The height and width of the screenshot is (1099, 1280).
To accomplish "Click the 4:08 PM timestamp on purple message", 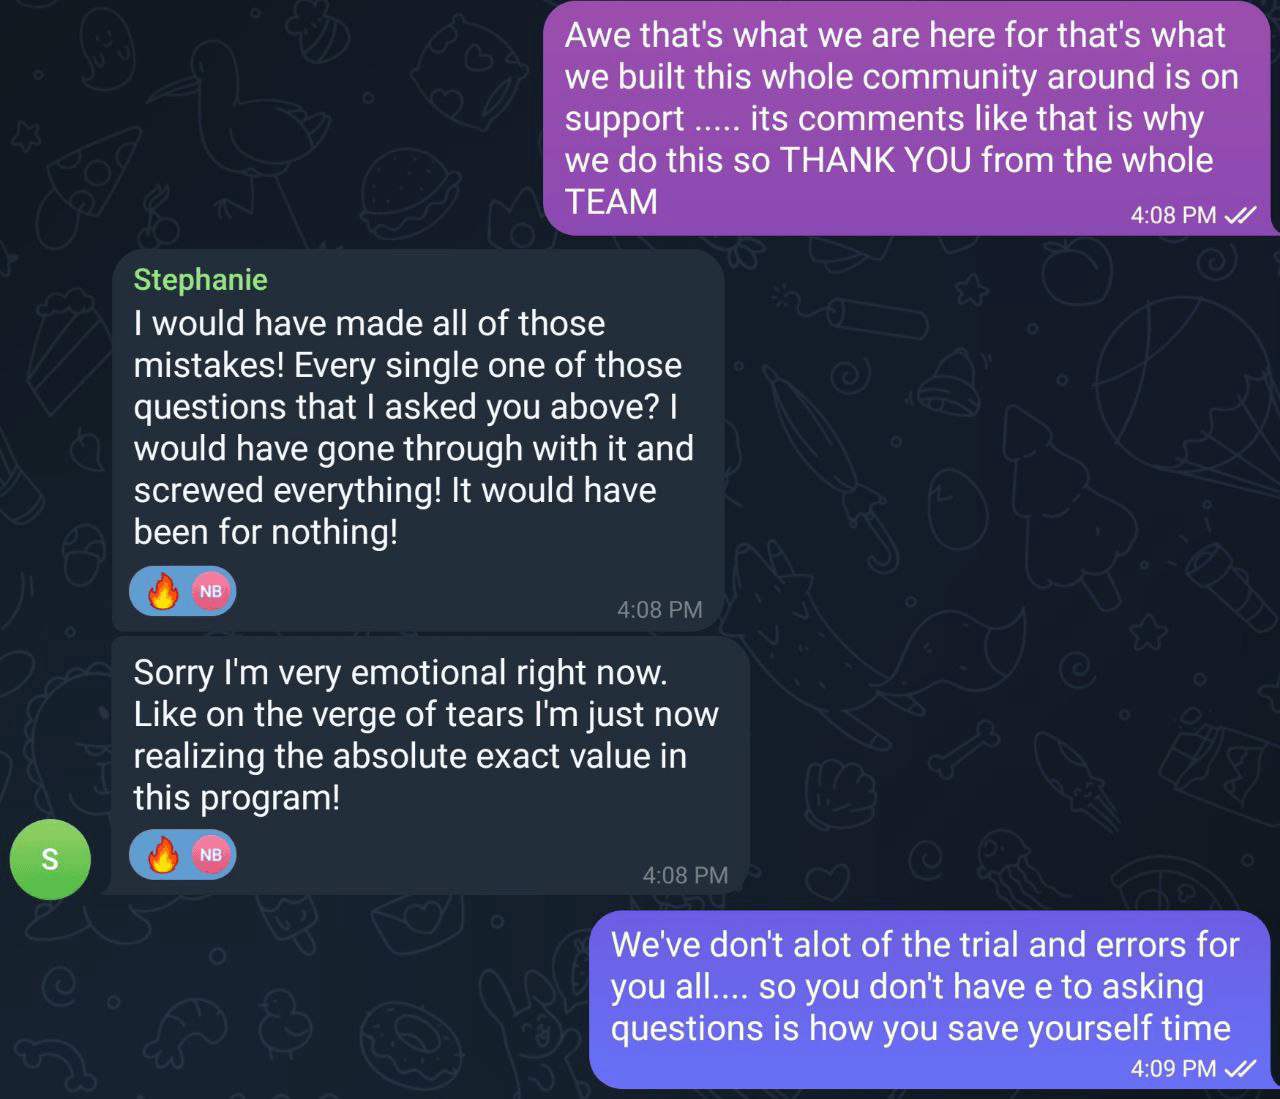I will pos(1173,215).
